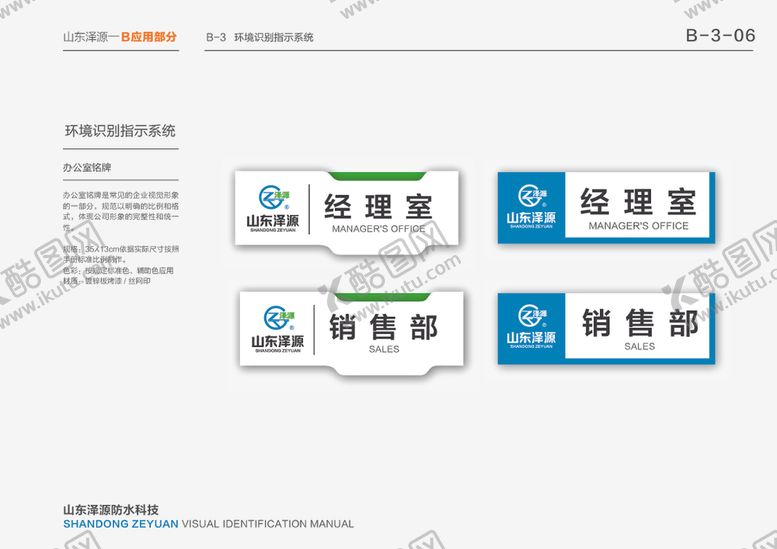777x549 pixels.
Task: Click 山东泽源 wordmark on white 经理室 sign
Action: click(273, 220)
